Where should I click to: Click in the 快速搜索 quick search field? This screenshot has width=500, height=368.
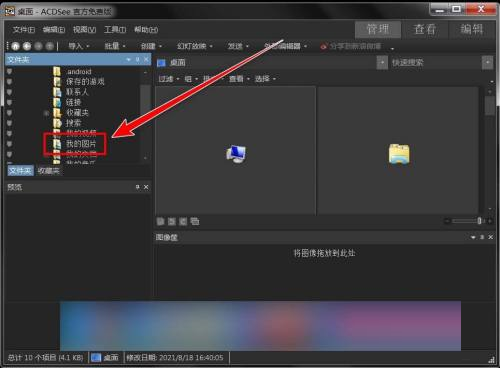pos(435,62)
